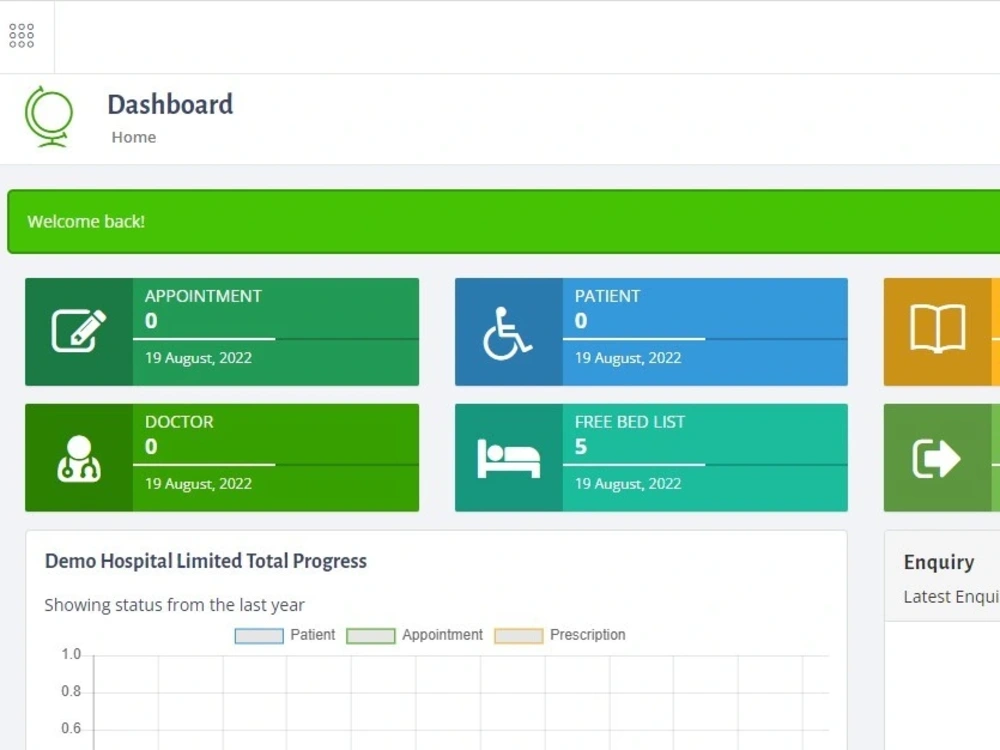The width and height of the screenshot is (1000, 750).
Task: Click the Dashboard page heading
Action: [x=170, y=105]
